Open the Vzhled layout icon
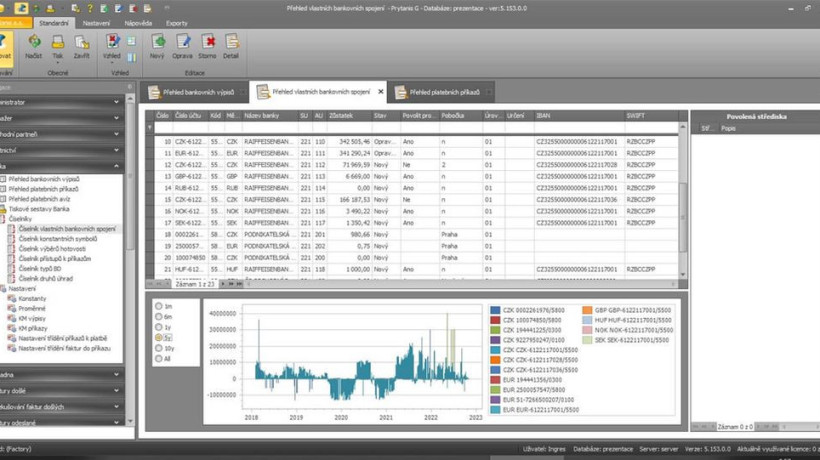Screen dimensions: 820x460 [111, 42]
